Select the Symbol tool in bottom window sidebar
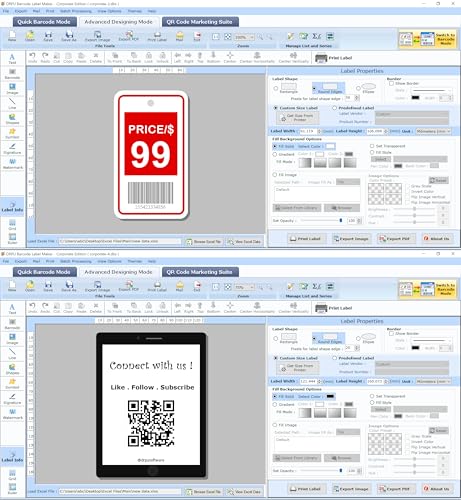The height and width of the screenshot is (500, 461). [x=12, y=384]
